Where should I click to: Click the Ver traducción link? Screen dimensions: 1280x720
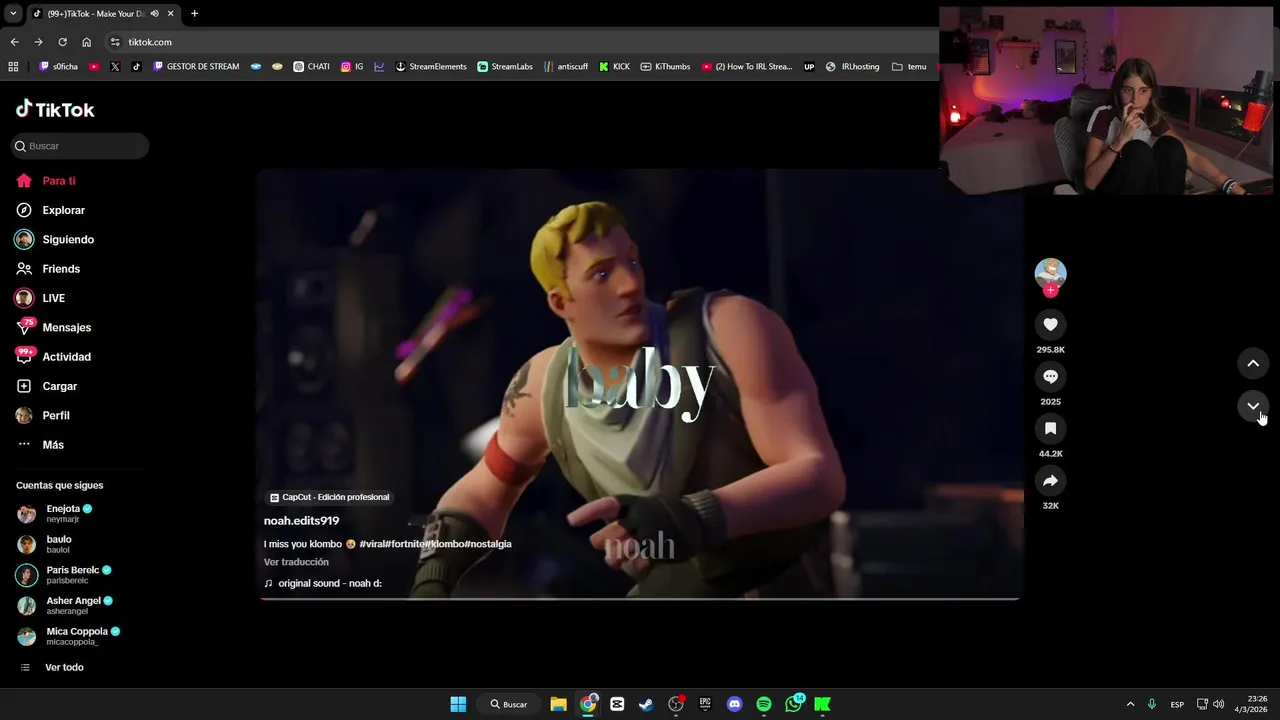click(296, 562)
